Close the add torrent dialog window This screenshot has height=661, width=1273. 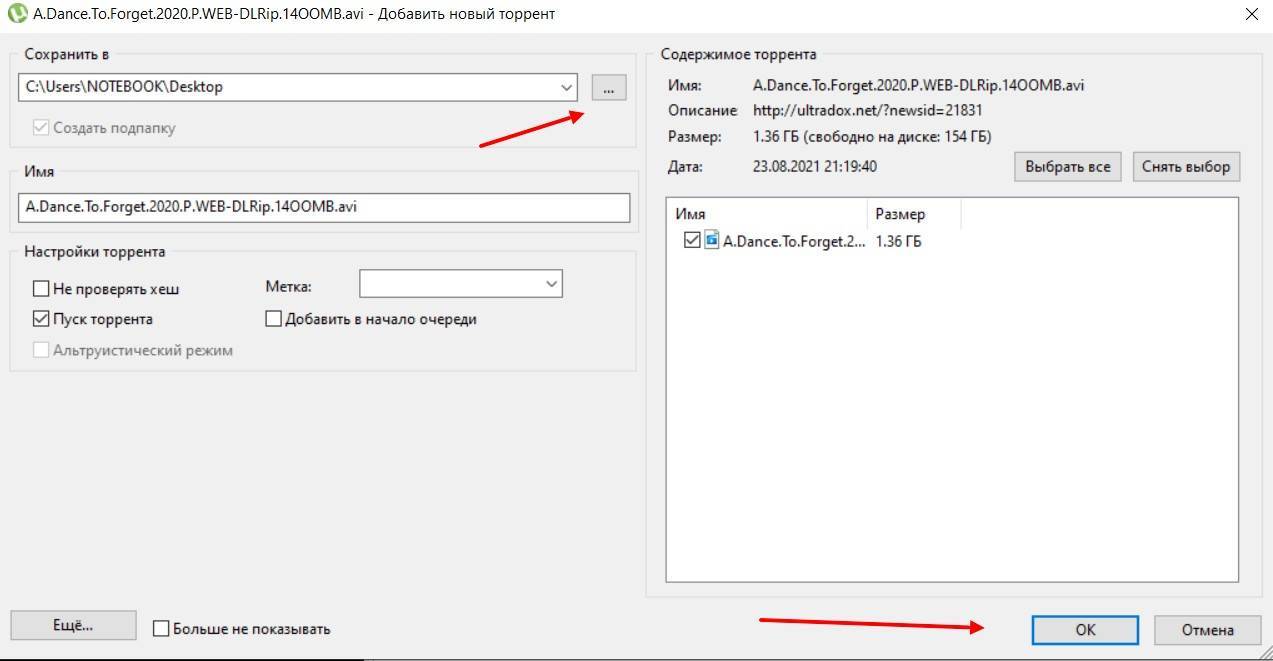coord(1251,14)
